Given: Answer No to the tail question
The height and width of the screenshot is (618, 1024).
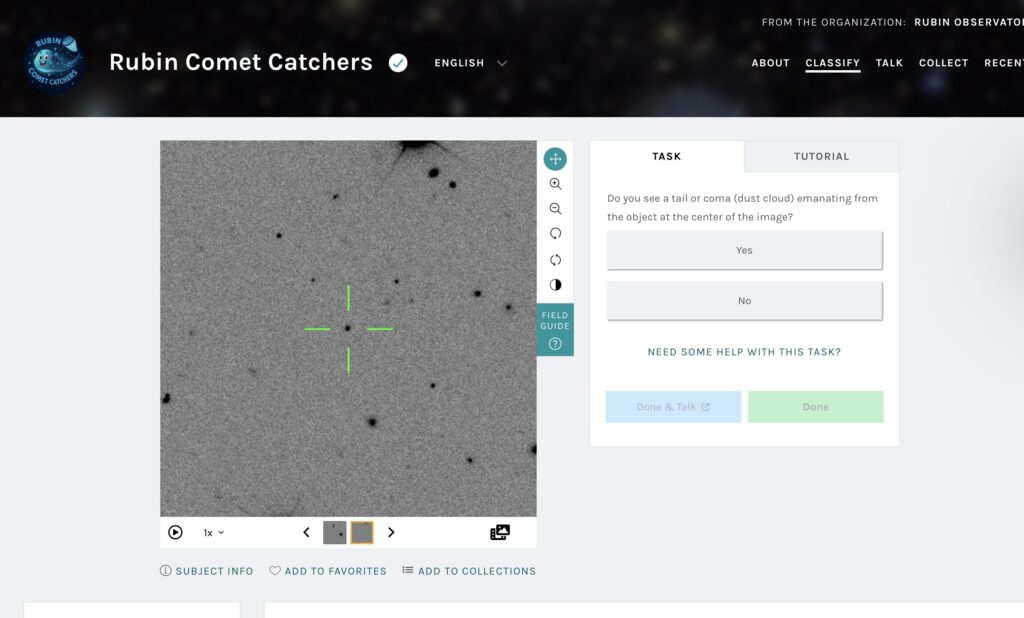Looking at the screenshot, I should [x=744, y=301].
